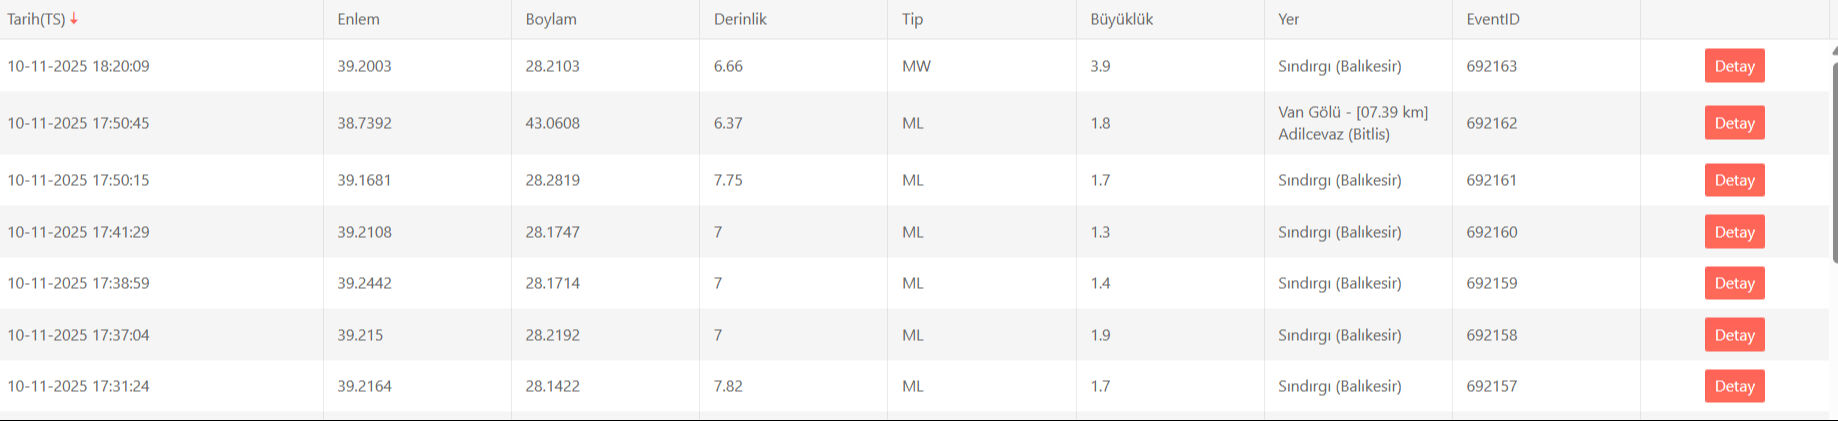Click the 3.9 magnitude cell
The width and height of the screenshot is (1838, 421).
coord(1100,66)
